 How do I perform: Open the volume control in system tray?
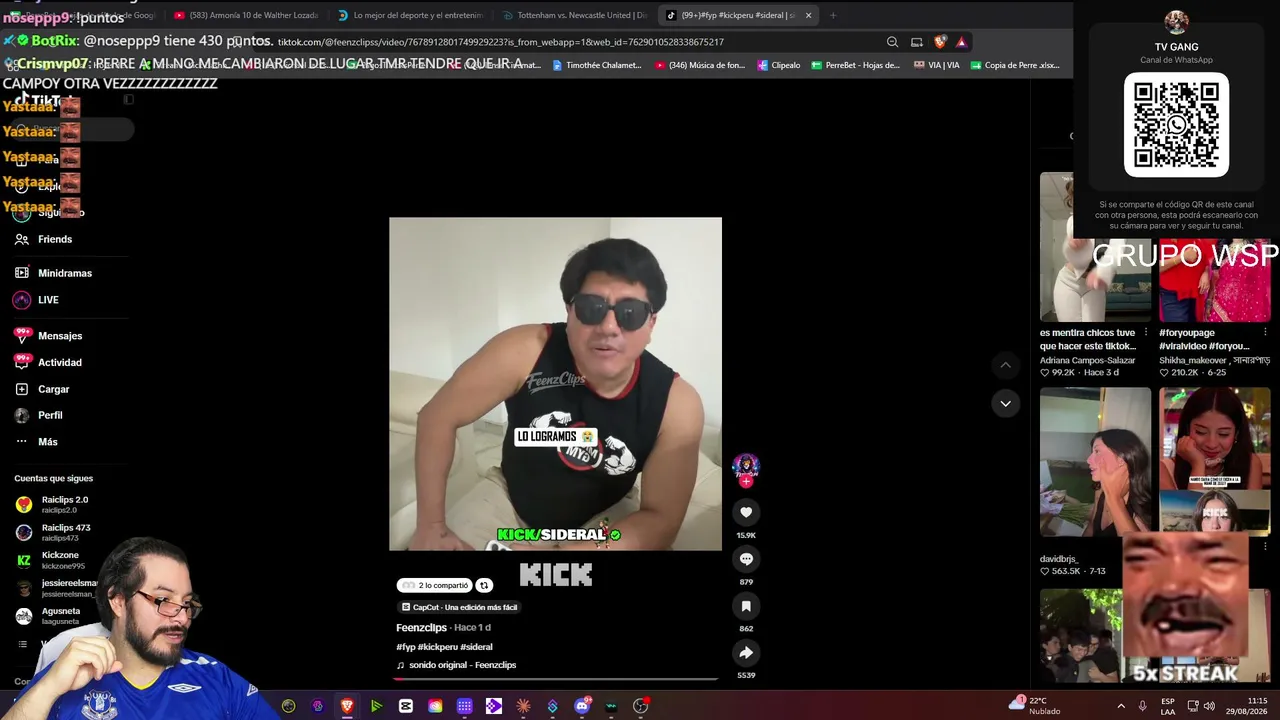pos(1209,706)
